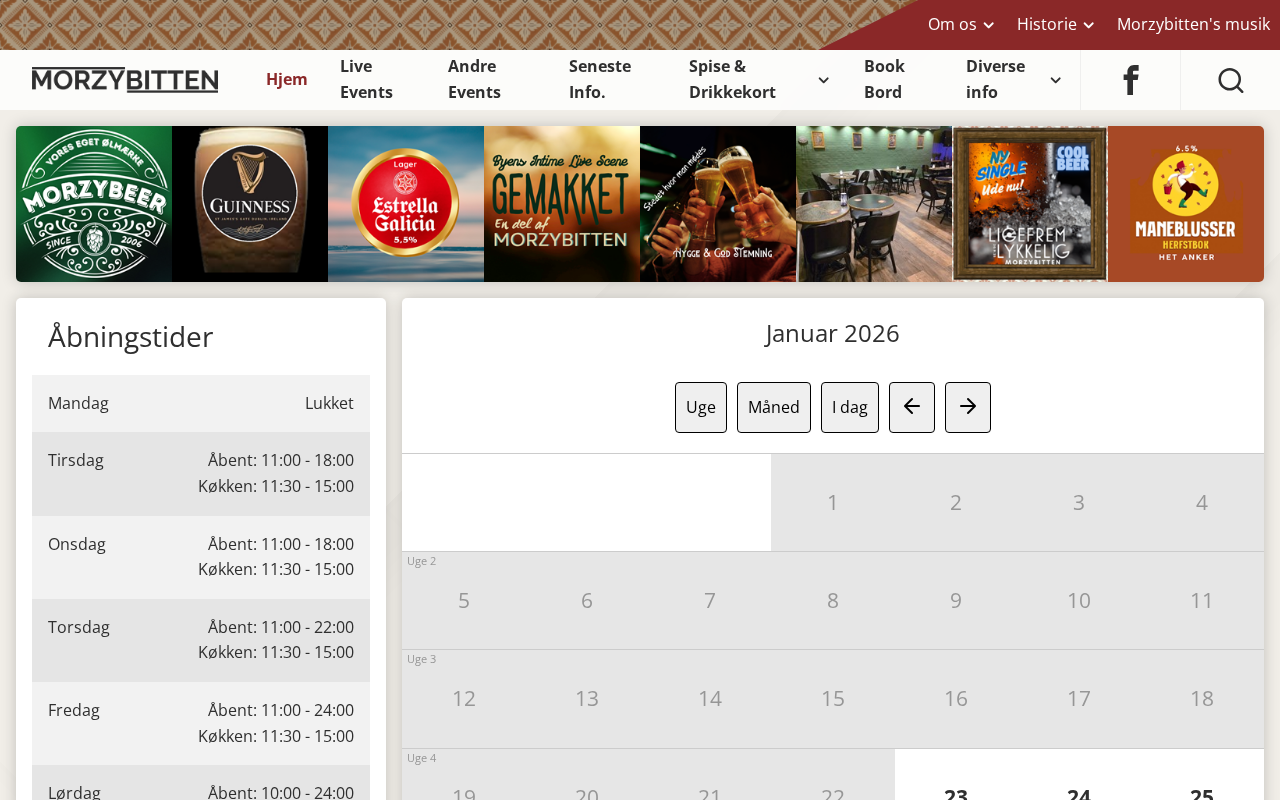Select January 8 in the calendar
The width and height of the screenshot is (1280, 800).
click(833, 600)
